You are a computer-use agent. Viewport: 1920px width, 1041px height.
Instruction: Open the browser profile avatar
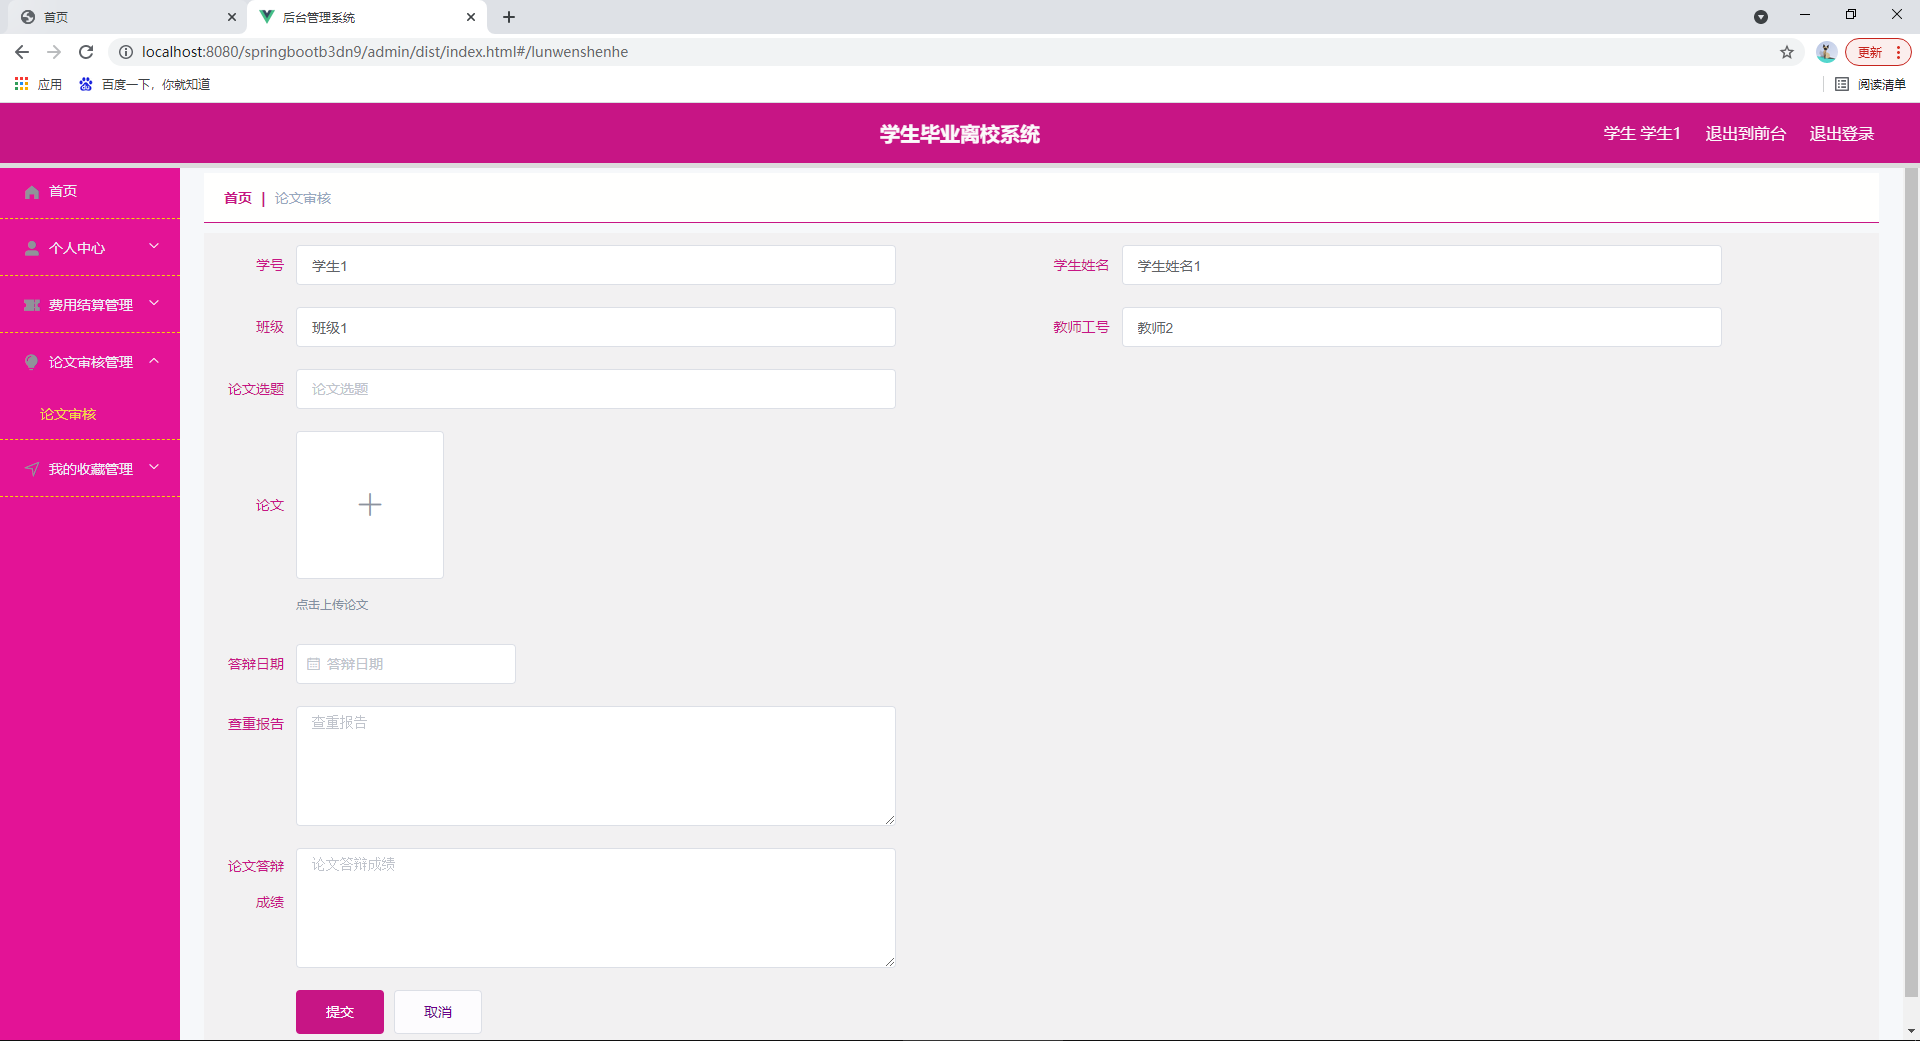(x=1826, y=52)
